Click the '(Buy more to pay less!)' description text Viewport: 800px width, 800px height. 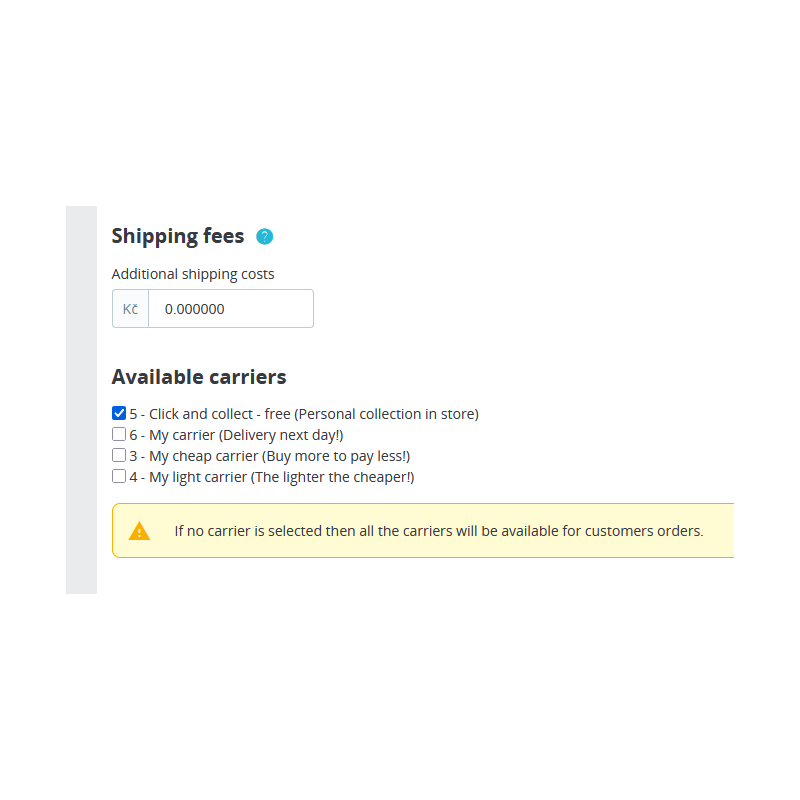point(336,456)
